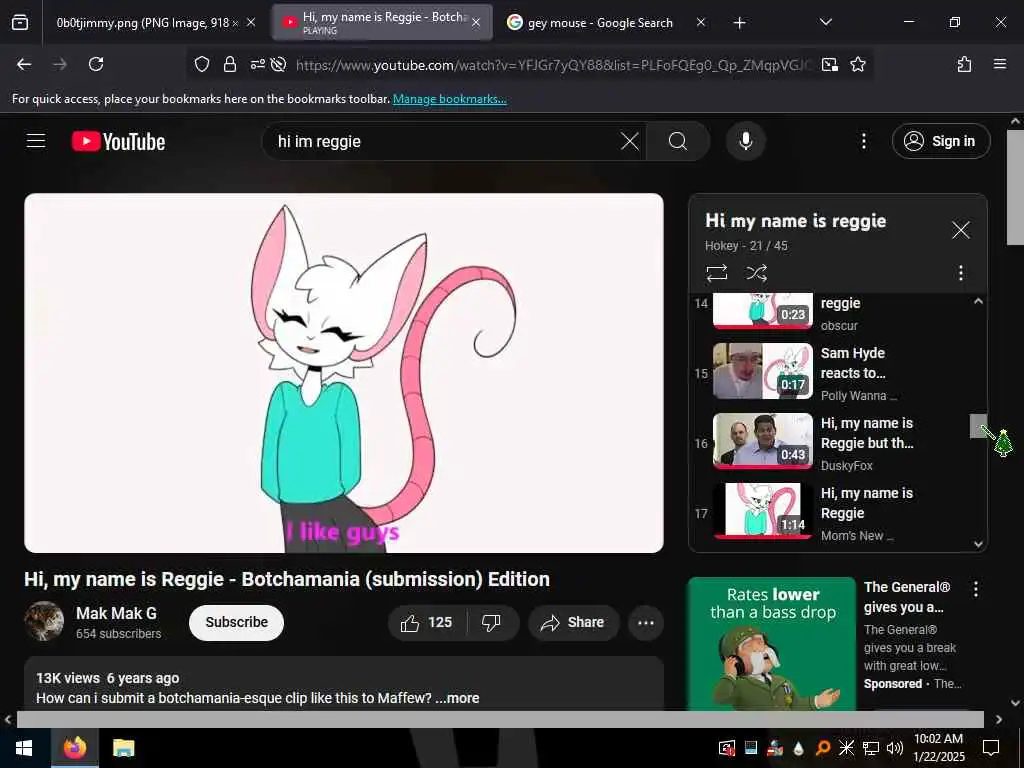Dislike the video with thumbs down
Image resolution: width=1024 pixels, height=768 pixels.
492,622
